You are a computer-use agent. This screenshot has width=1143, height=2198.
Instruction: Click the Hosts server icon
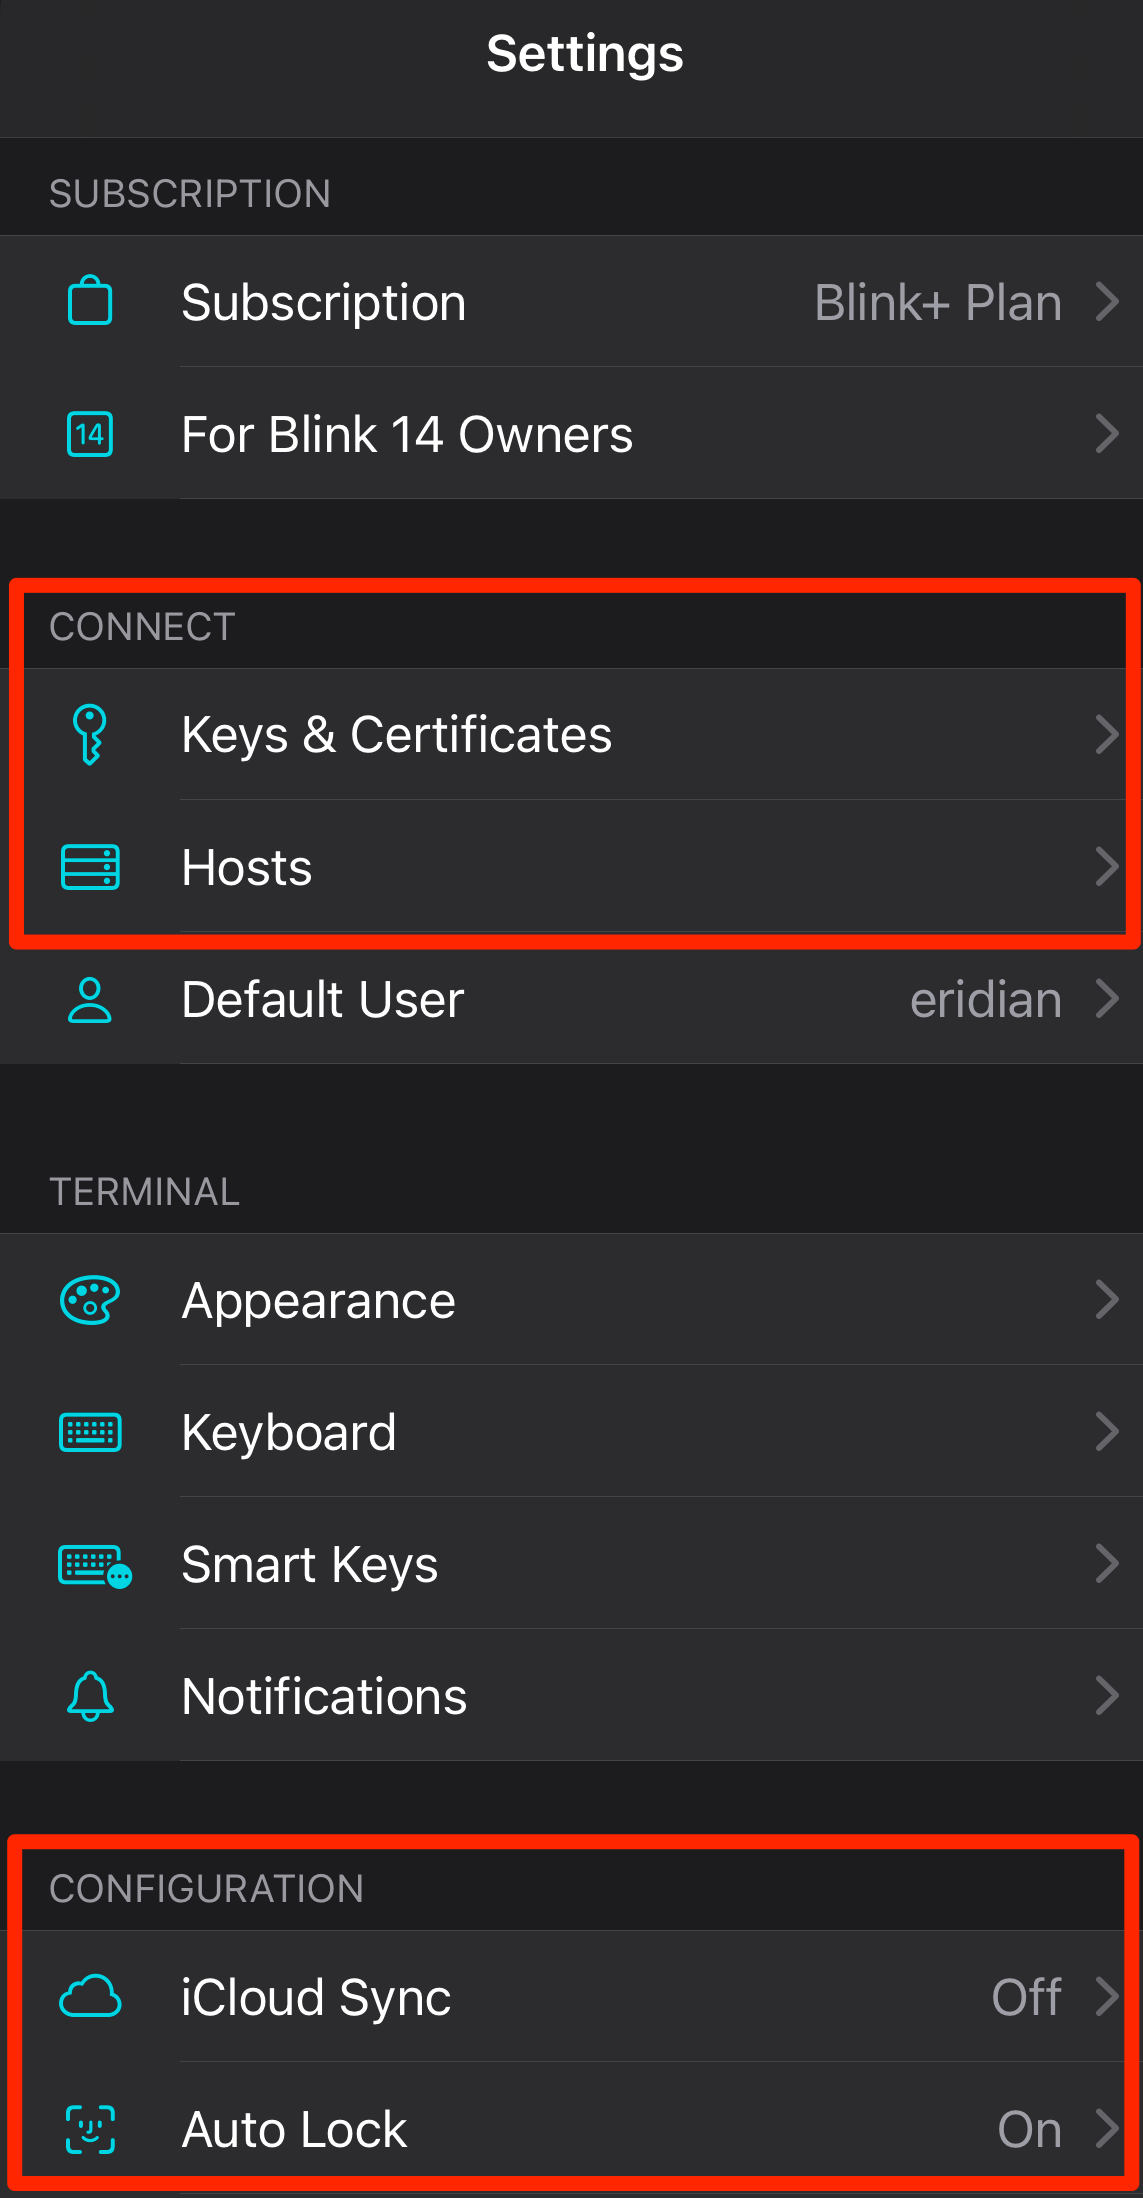tap(90, 867)
